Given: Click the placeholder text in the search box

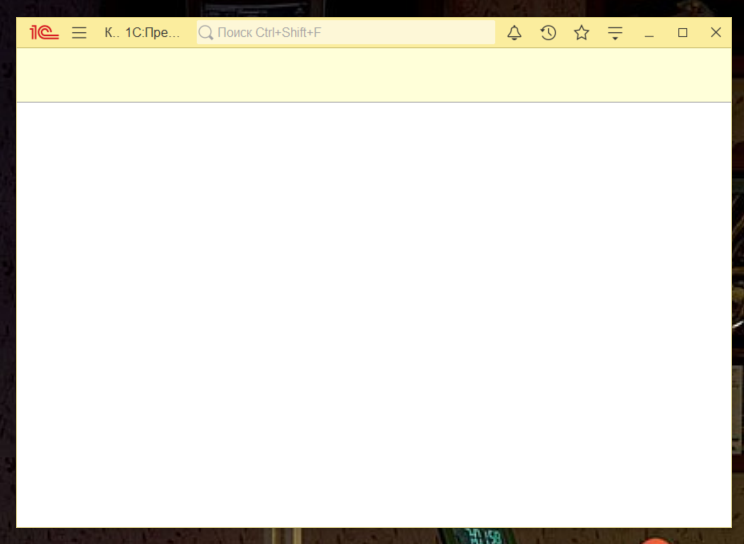Looking at the screenshot, I should click(269, 33).
